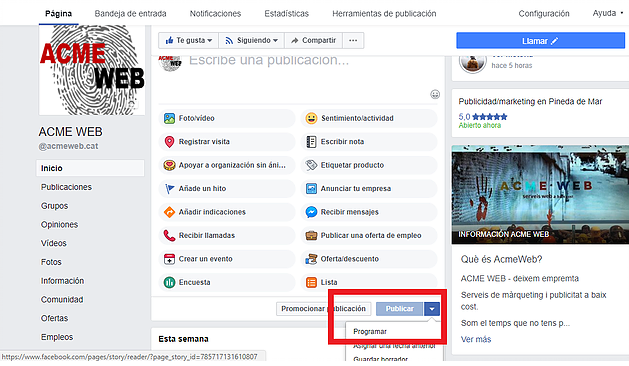Open the Información ACME WEB video thumbnail
This screenshot has height=366, width=629.
tap(540, 195)
